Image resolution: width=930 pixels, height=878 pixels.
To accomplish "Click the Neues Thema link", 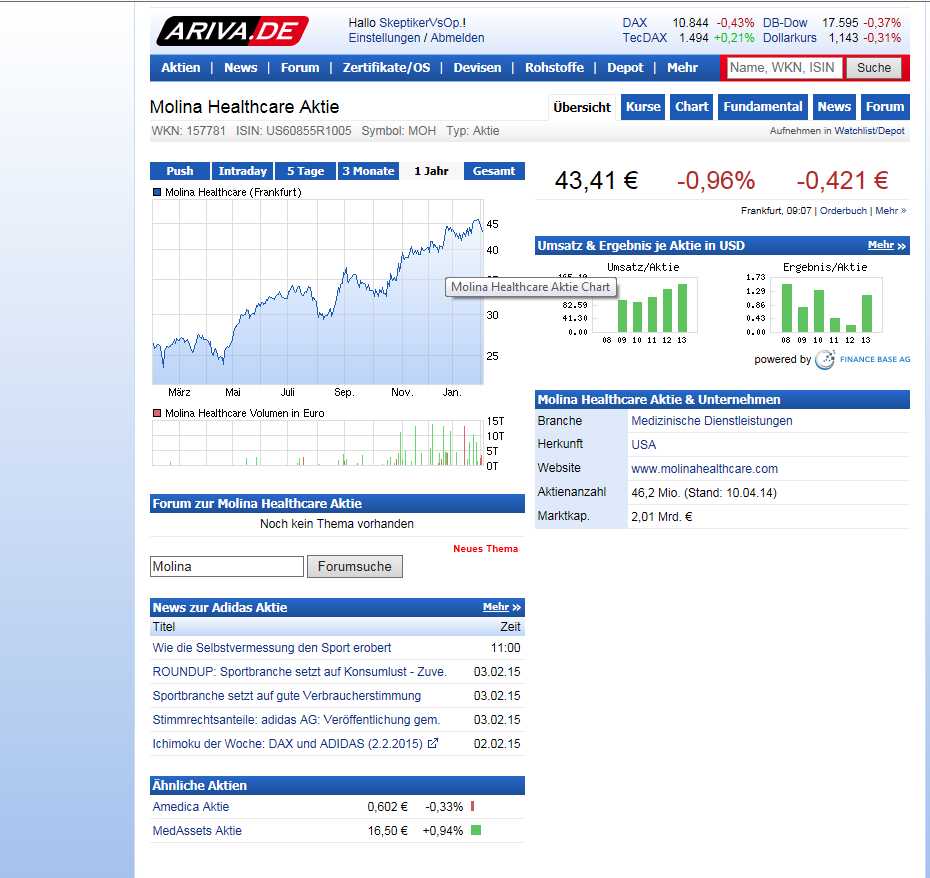I will 486,549.
